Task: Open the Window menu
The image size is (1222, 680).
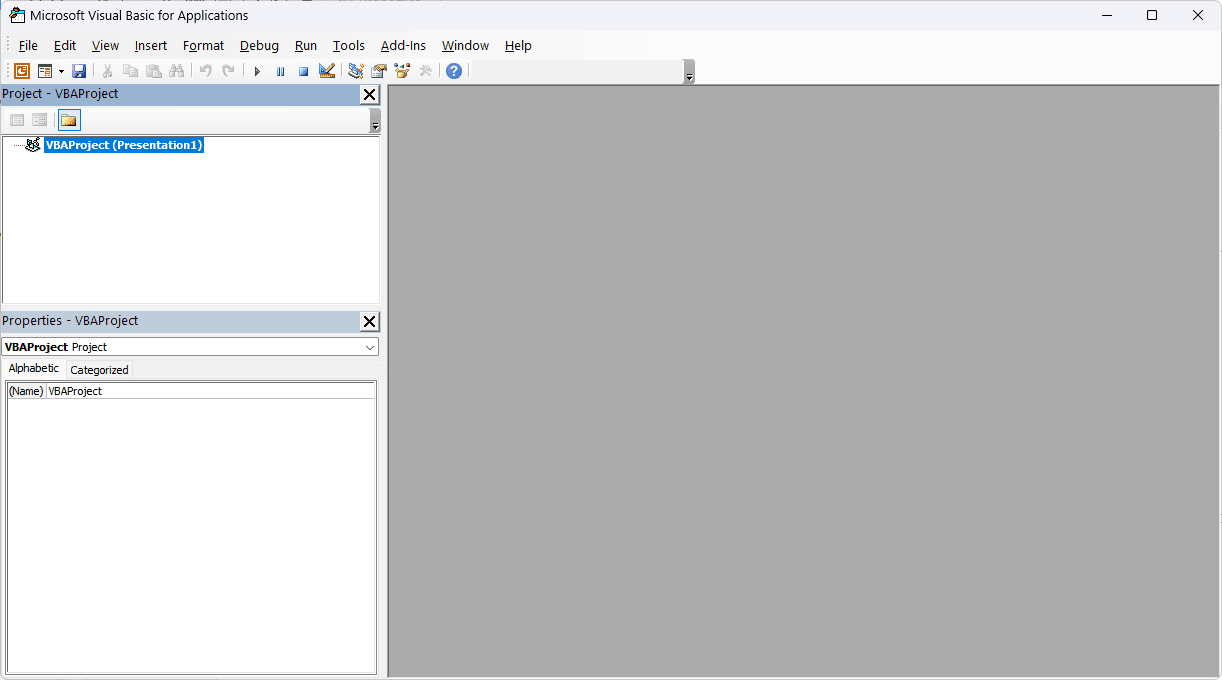Action: [466, 46]
